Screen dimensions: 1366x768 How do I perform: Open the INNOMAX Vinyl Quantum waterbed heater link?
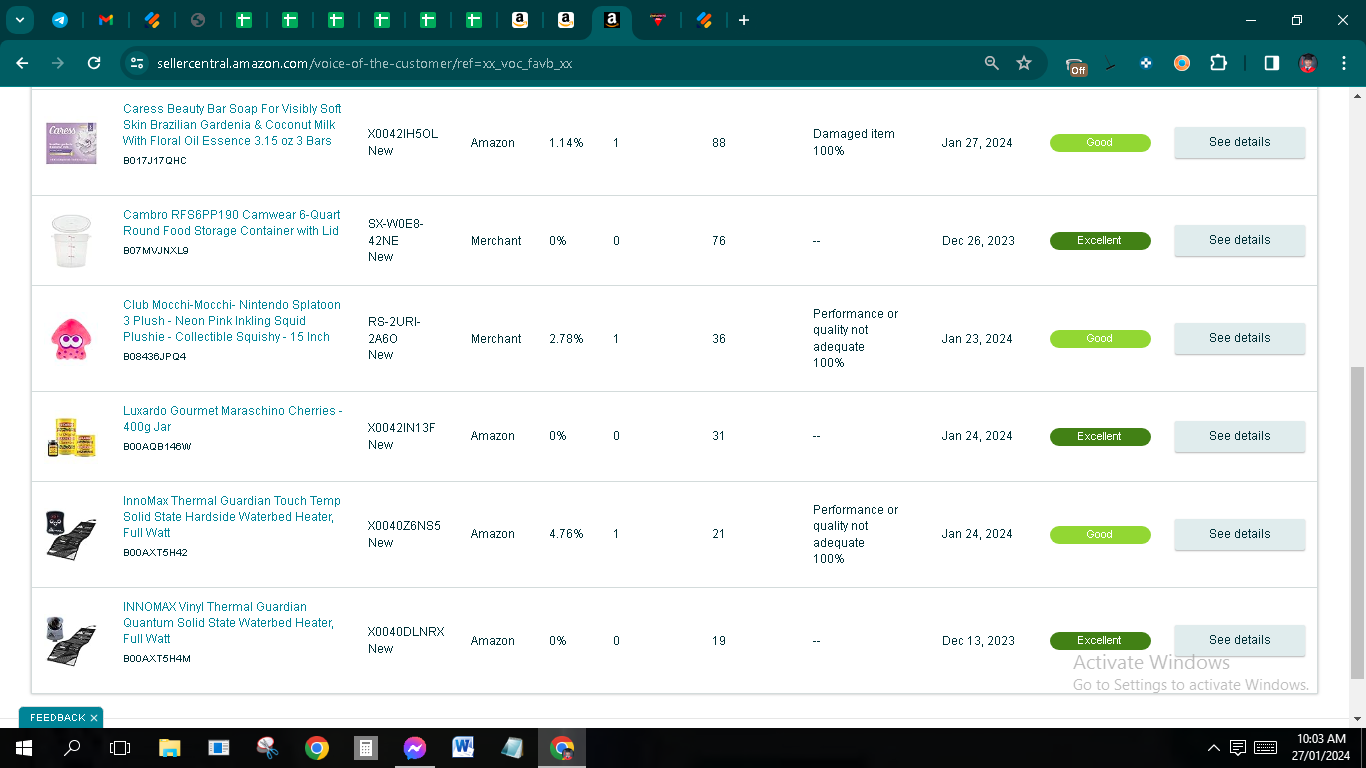click(x=229, y=623)
